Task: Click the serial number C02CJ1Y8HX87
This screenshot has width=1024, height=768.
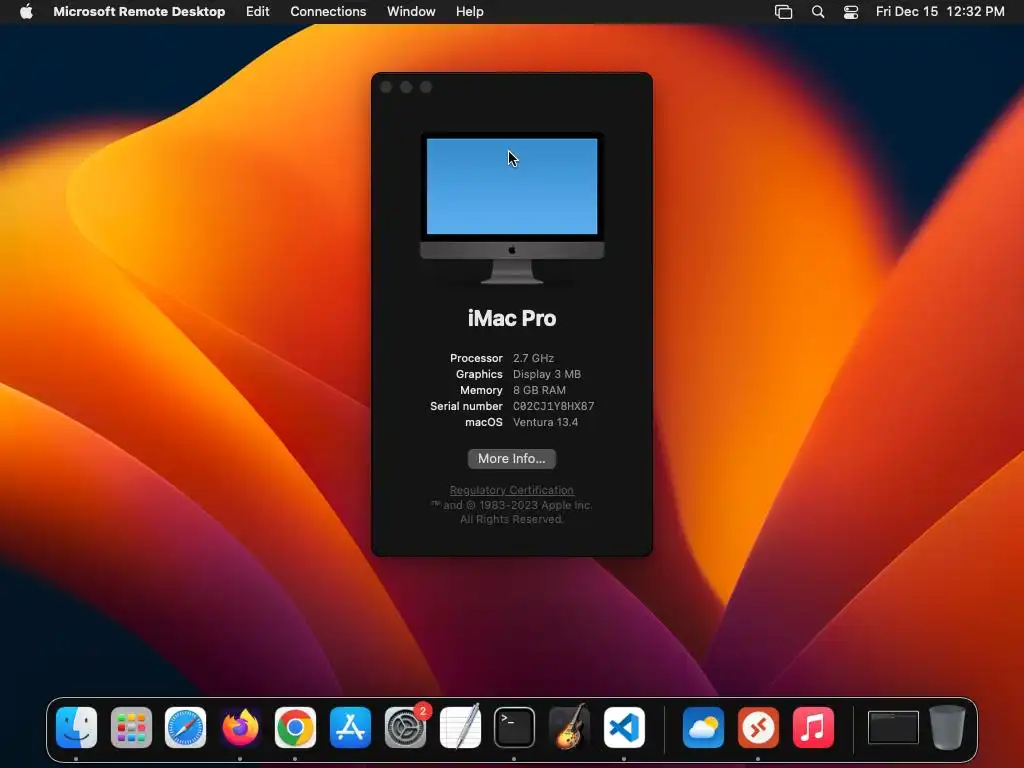Action: [554, 406]
